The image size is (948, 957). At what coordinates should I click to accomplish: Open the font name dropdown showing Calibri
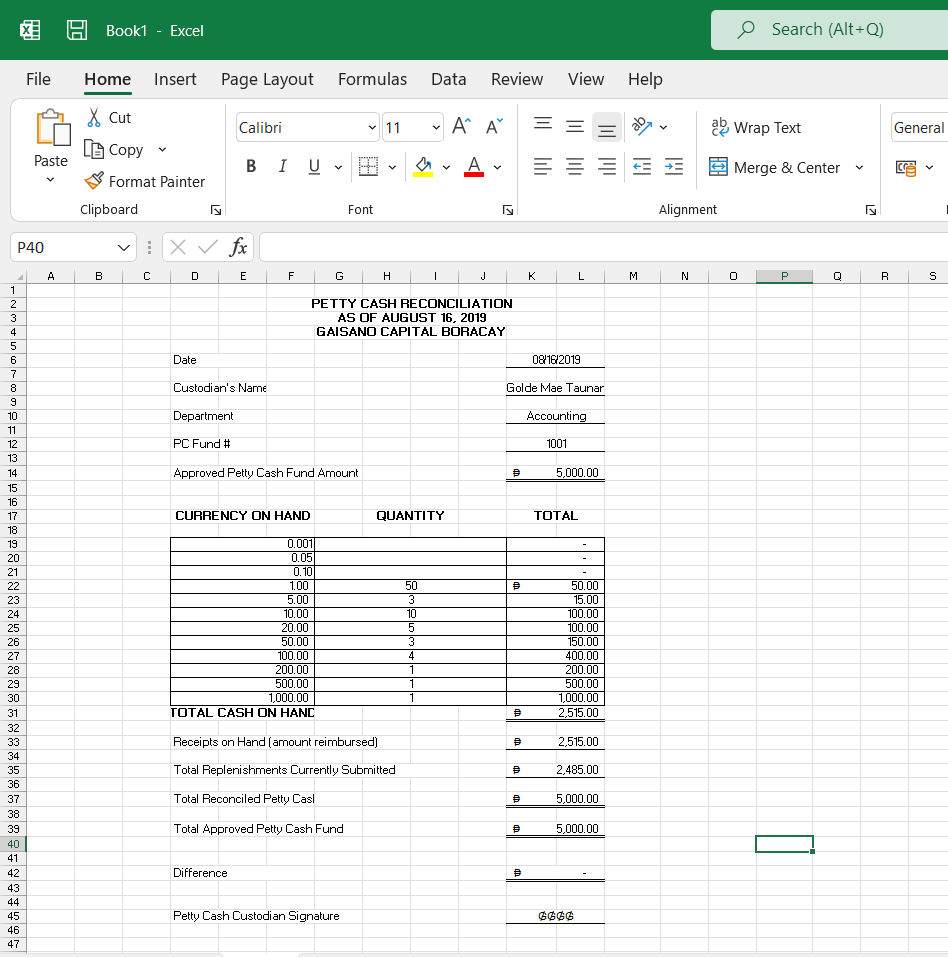click(372, 127)
